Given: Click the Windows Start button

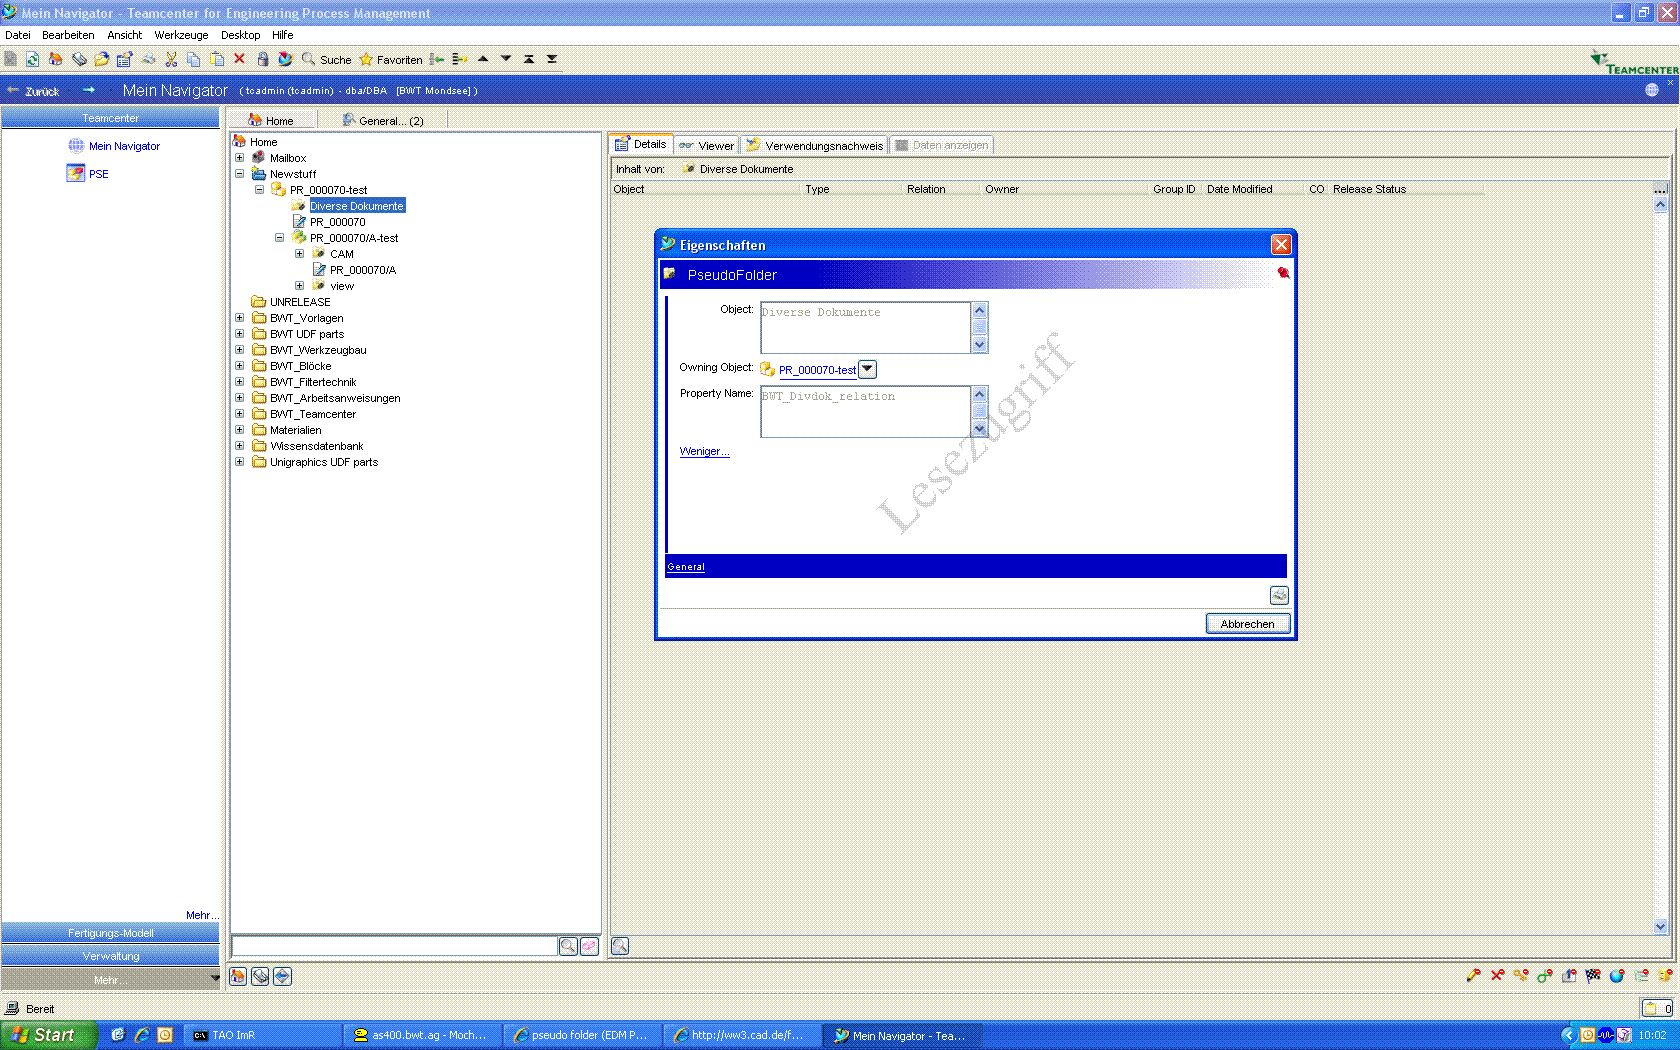Looking at the screenshot, I should (49, 1035).
